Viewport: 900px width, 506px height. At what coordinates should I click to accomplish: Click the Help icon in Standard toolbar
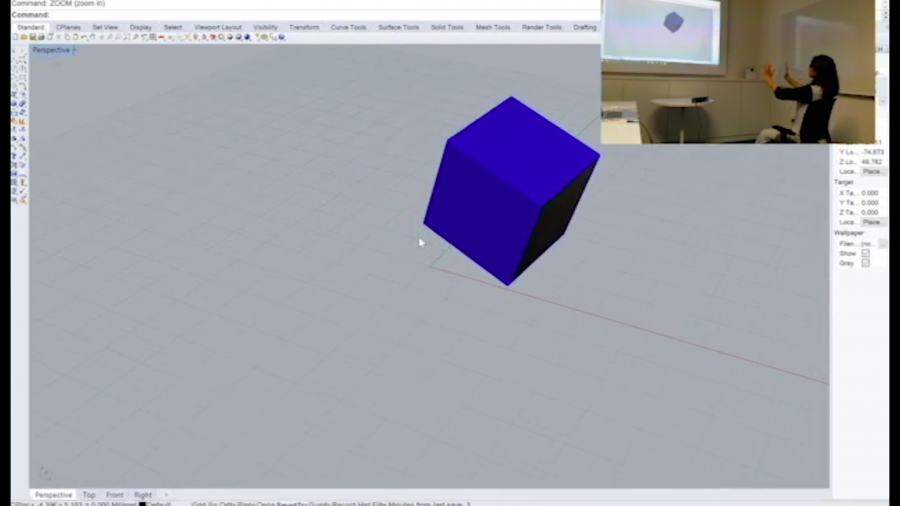point(281,37)
